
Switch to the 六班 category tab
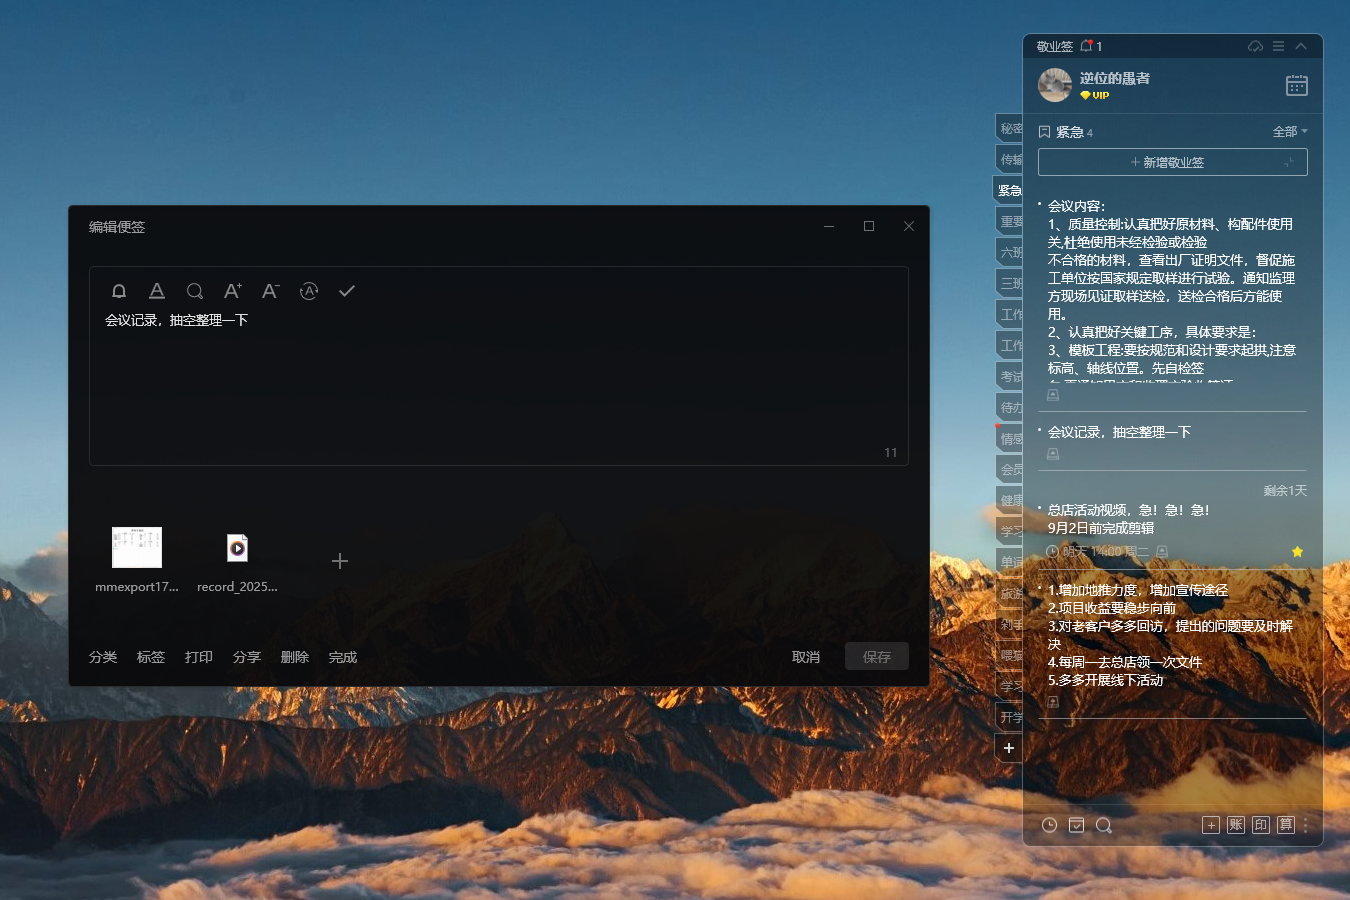tap(1010, 252)
